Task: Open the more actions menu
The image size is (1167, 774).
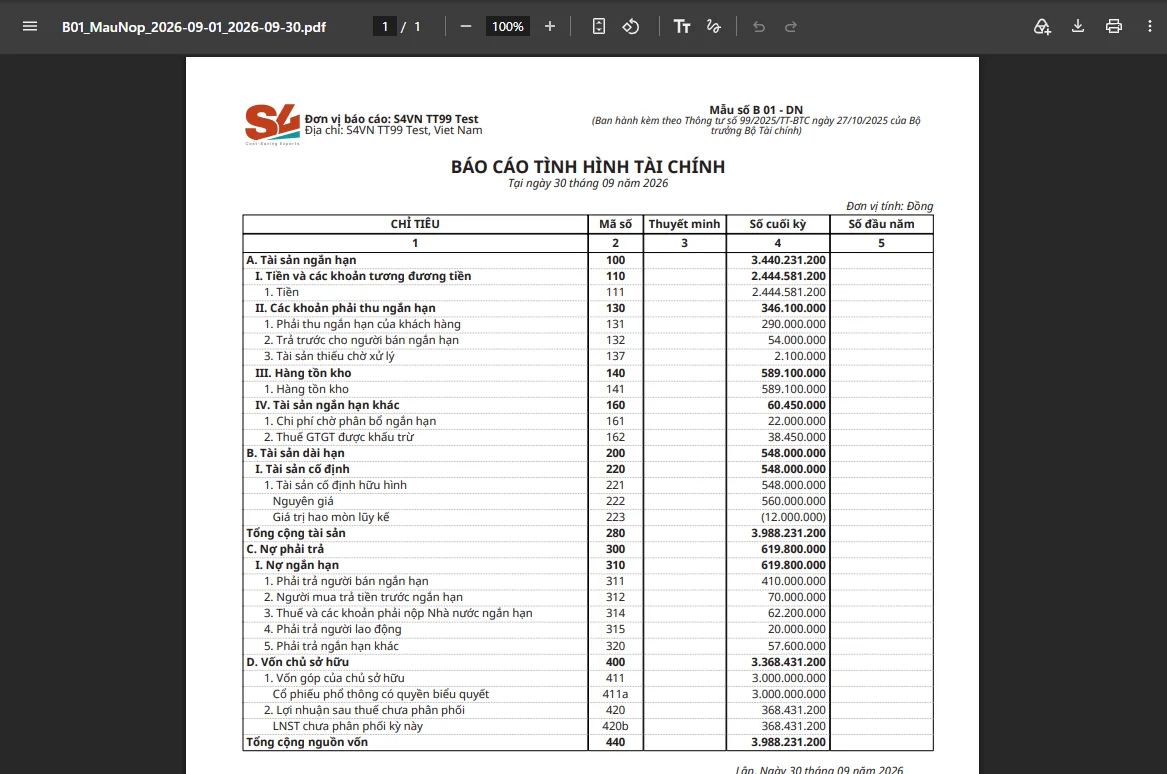Action: [1150, 27]
